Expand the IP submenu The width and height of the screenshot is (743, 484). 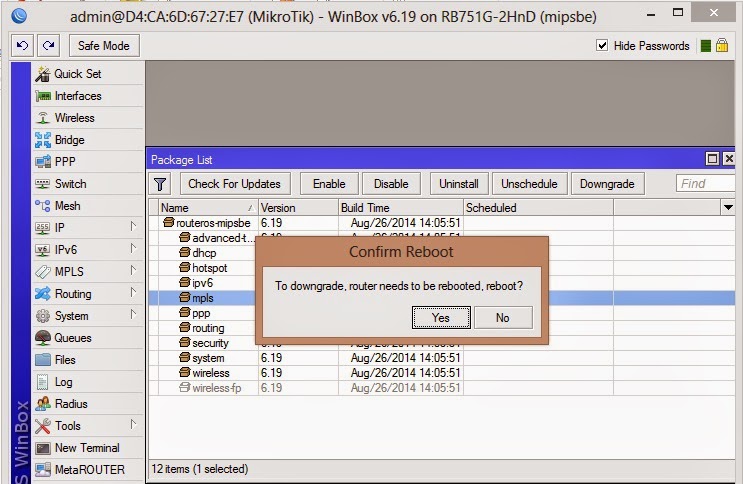[x=133, y=227]
